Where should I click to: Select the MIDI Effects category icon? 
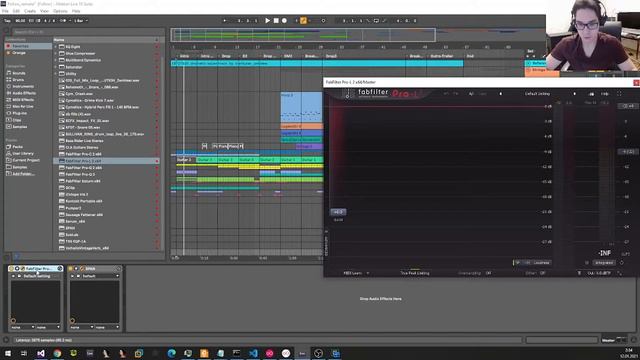tap(9, 100)
